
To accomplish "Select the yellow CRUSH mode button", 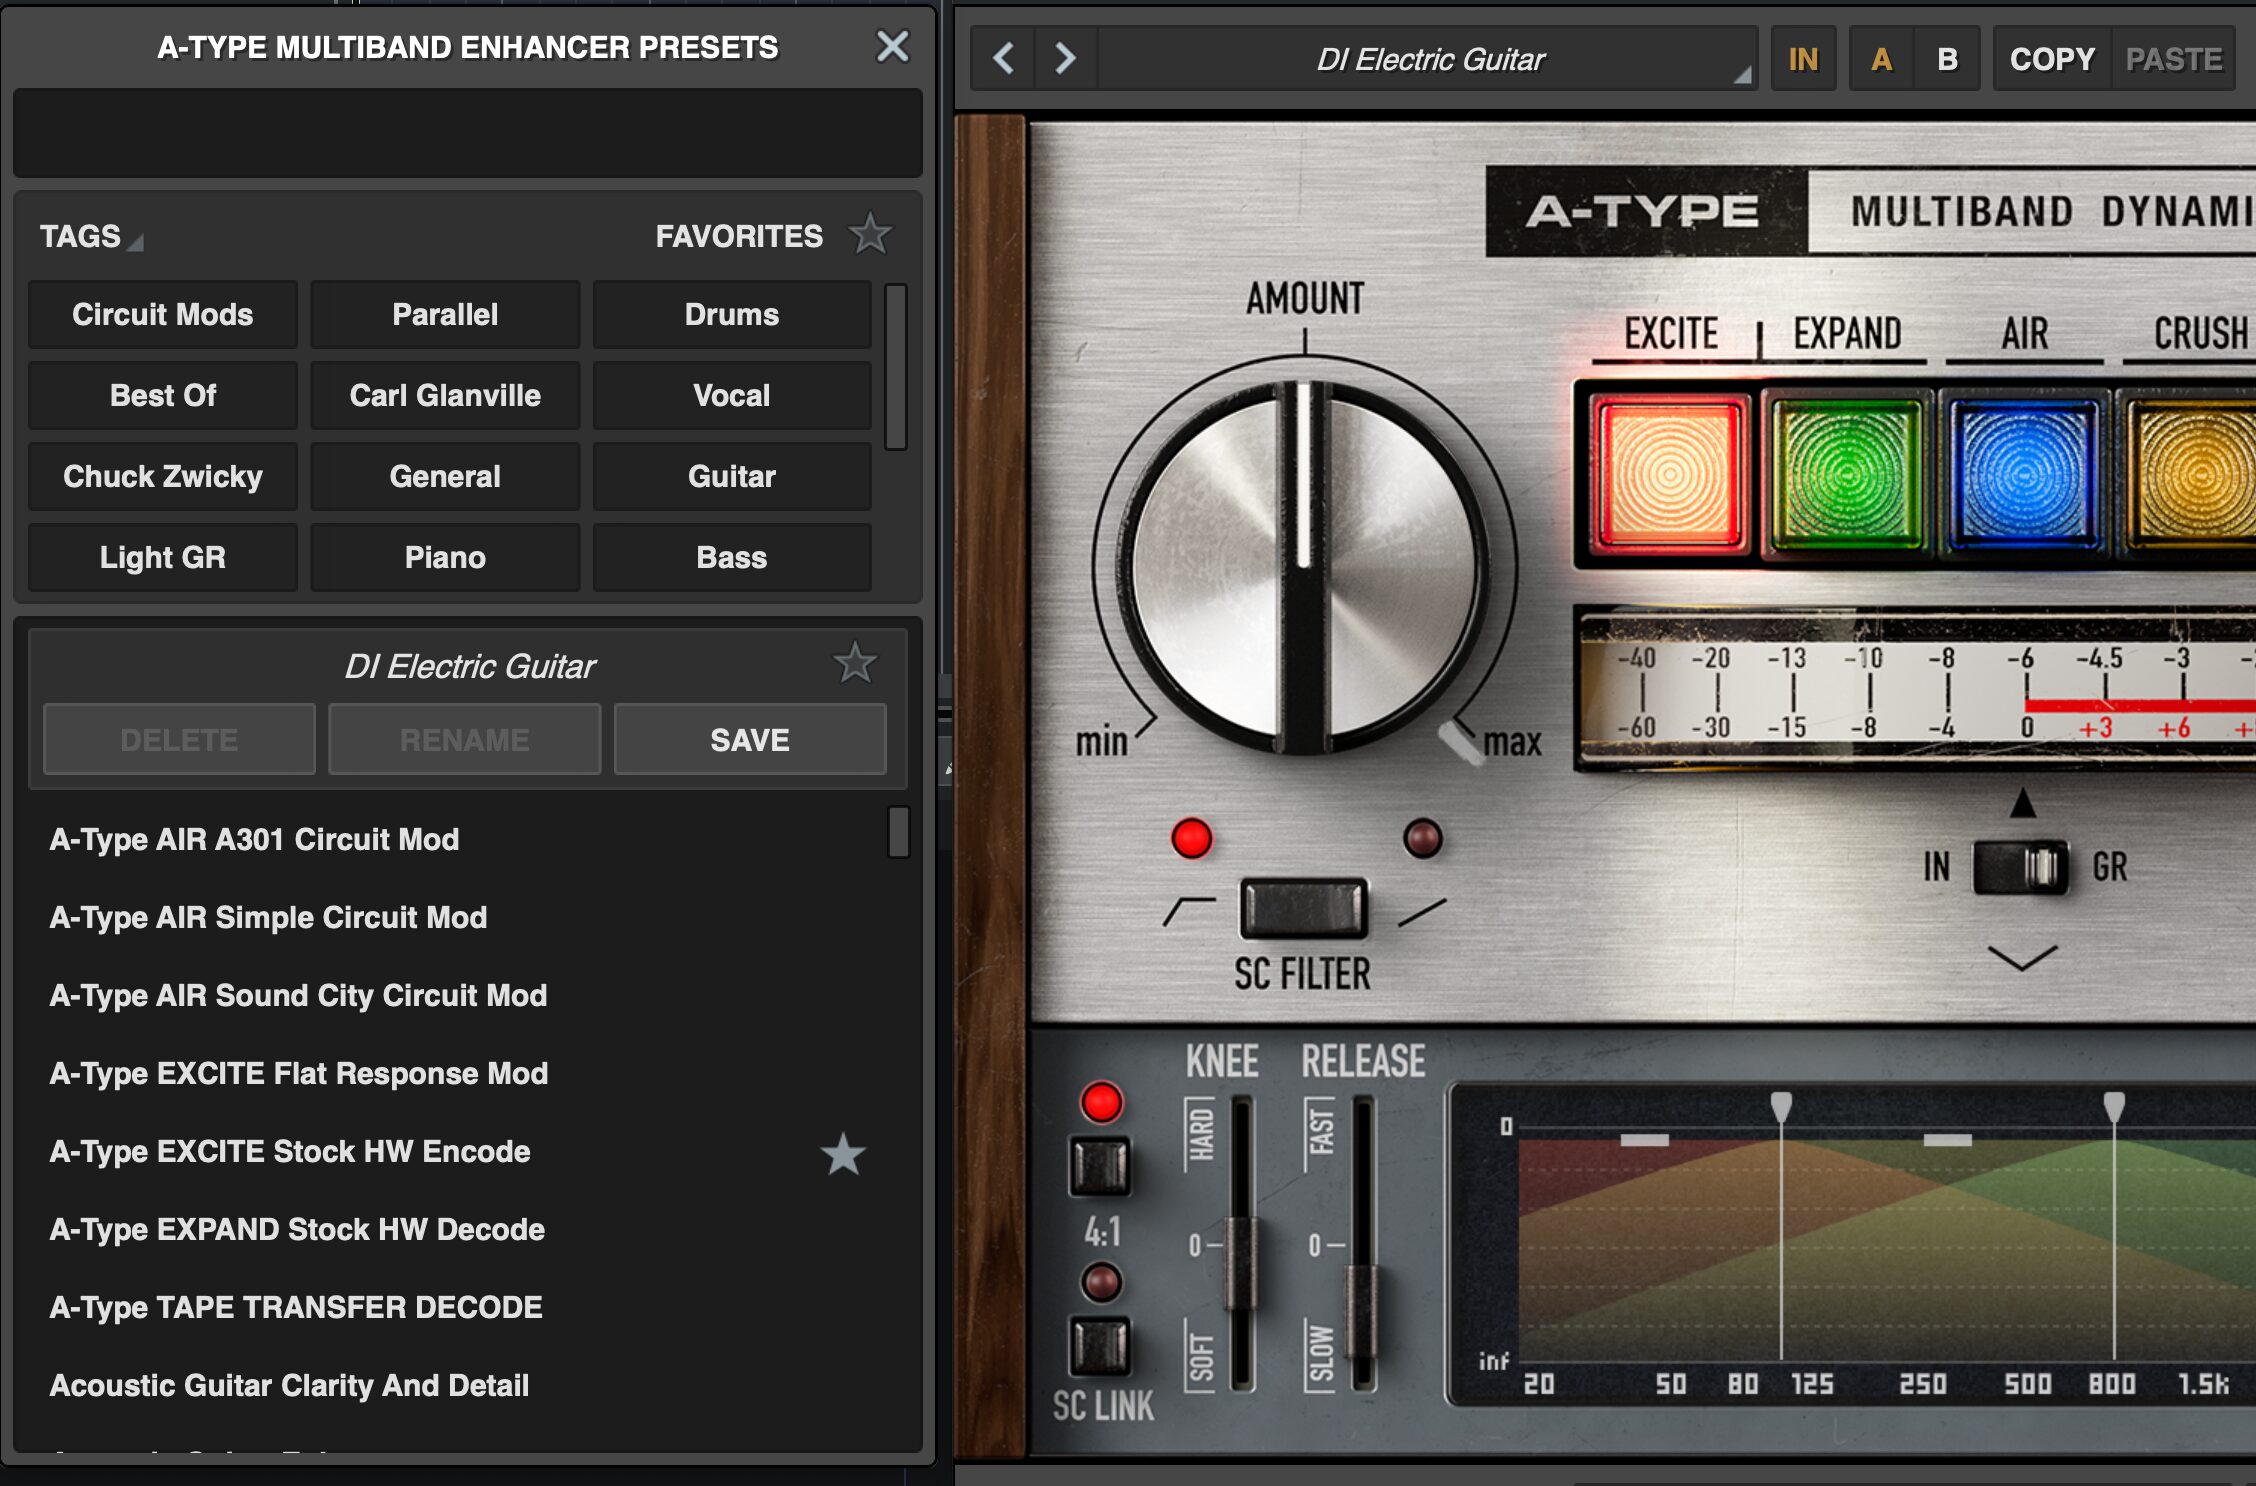I will pos(2192,473).
